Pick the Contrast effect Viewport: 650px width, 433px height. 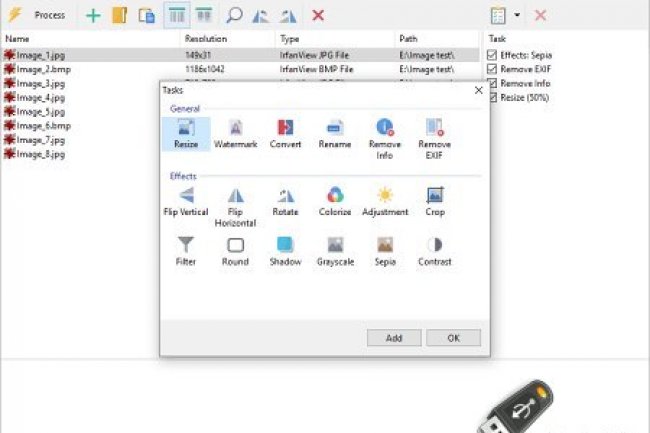click(434, 252)
